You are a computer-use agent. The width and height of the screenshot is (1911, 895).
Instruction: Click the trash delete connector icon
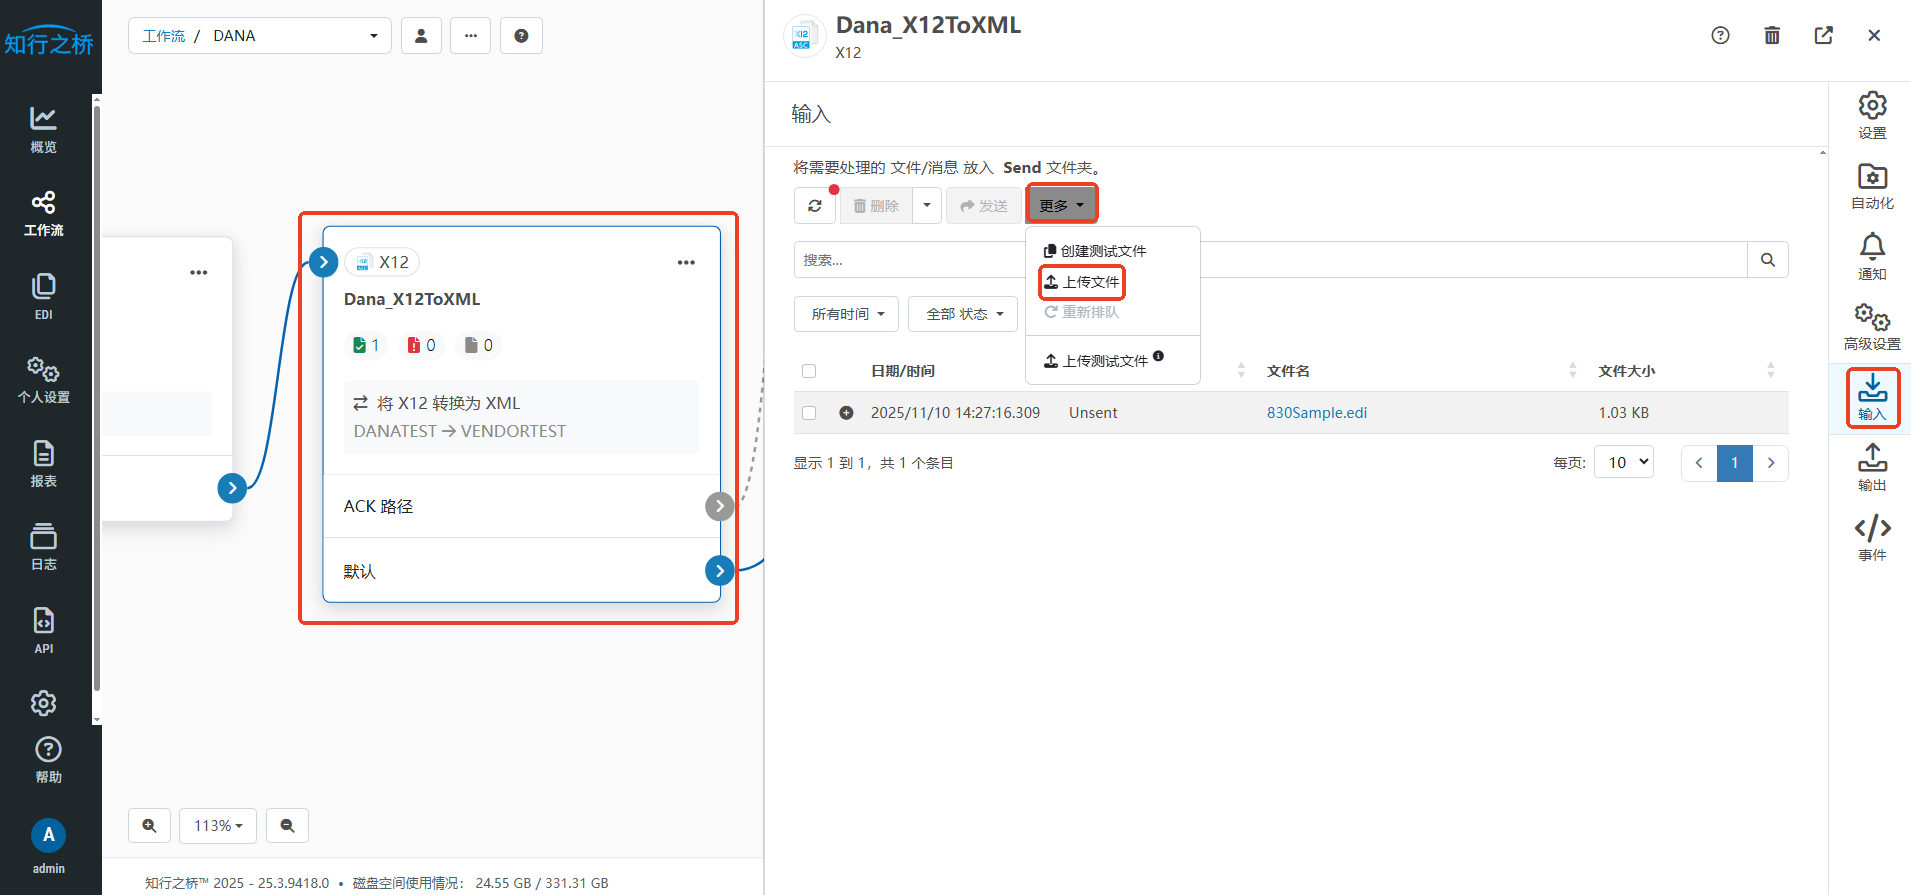coord(1771,36)
